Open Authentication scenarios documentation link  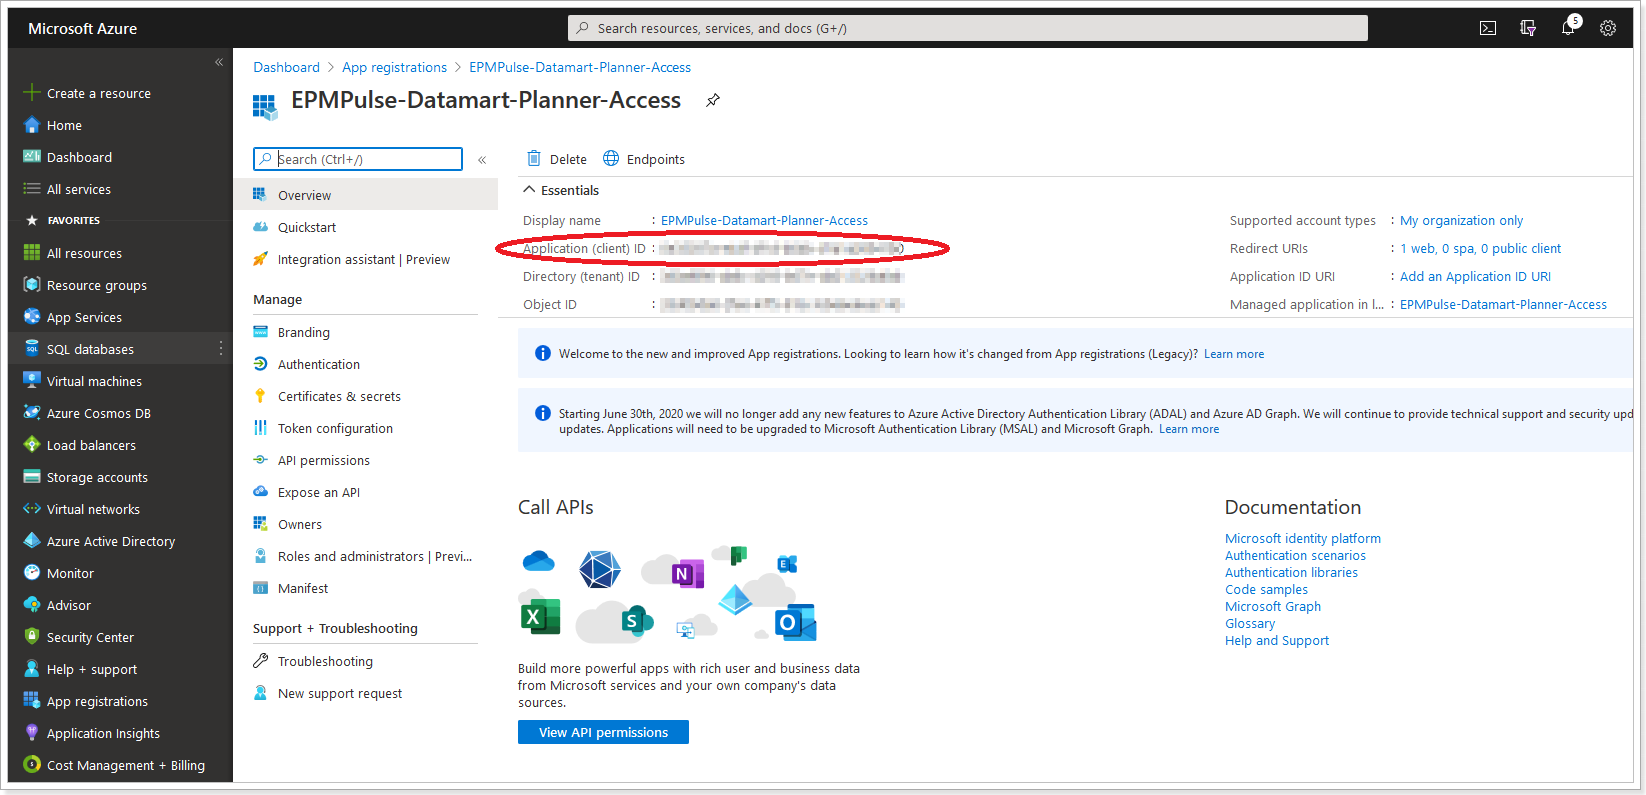pyautogui.click(x=1295, y=555)
